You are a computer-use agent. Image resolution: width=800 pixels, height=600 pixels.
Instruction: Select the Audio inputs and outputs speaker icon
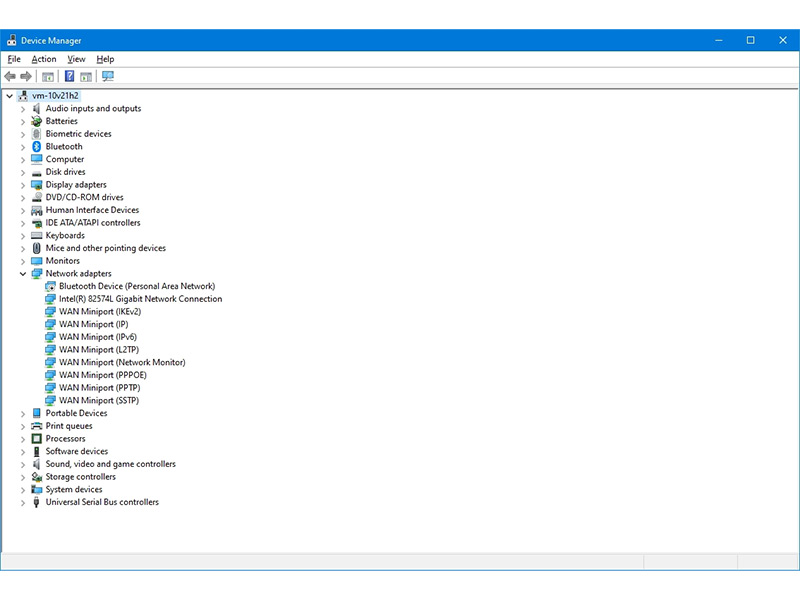point(36,108)
